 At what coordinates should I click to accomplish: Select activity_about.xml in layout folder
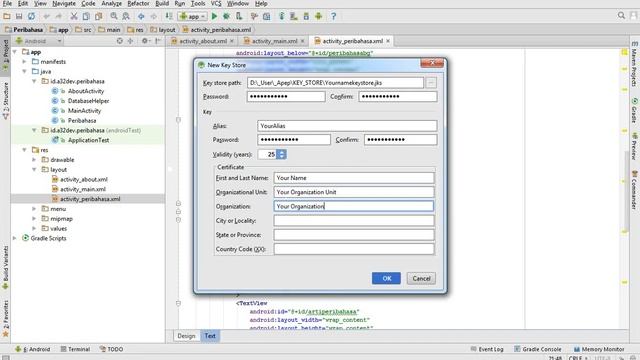(x=84, y=179)
